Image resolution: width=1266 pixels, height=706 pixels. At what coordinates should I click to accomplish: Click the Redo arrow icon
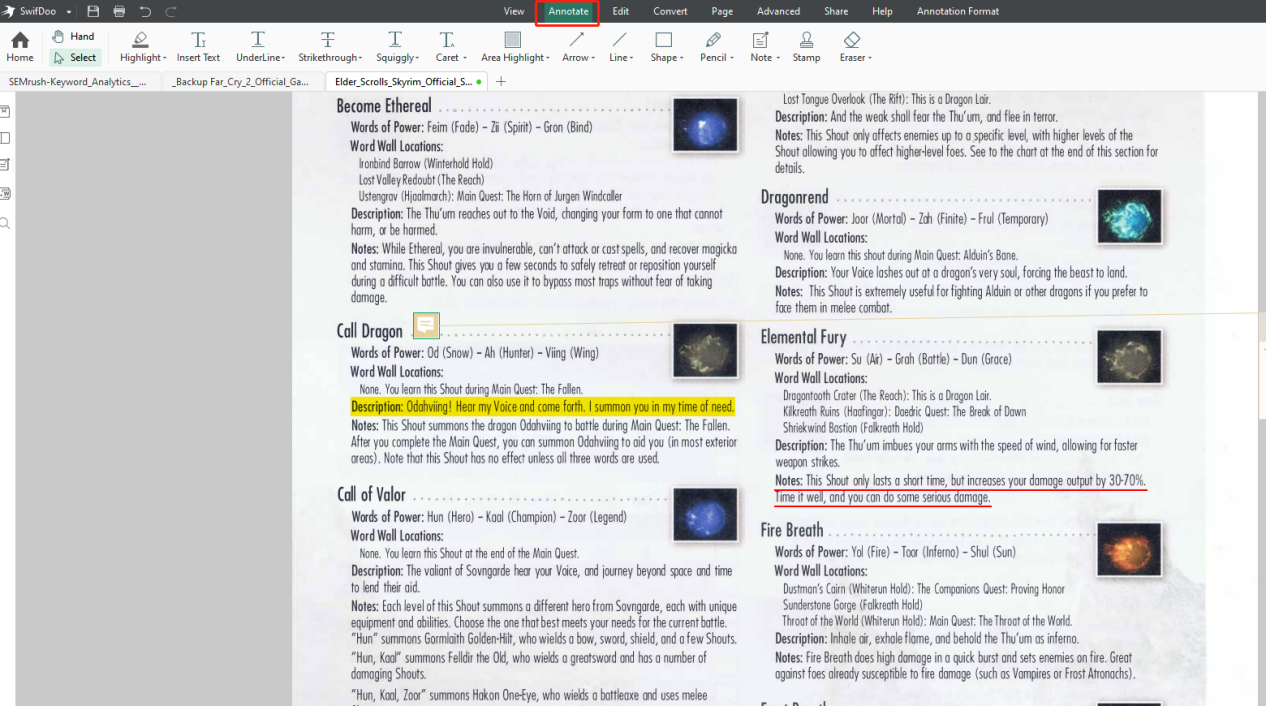coord(170,11)
